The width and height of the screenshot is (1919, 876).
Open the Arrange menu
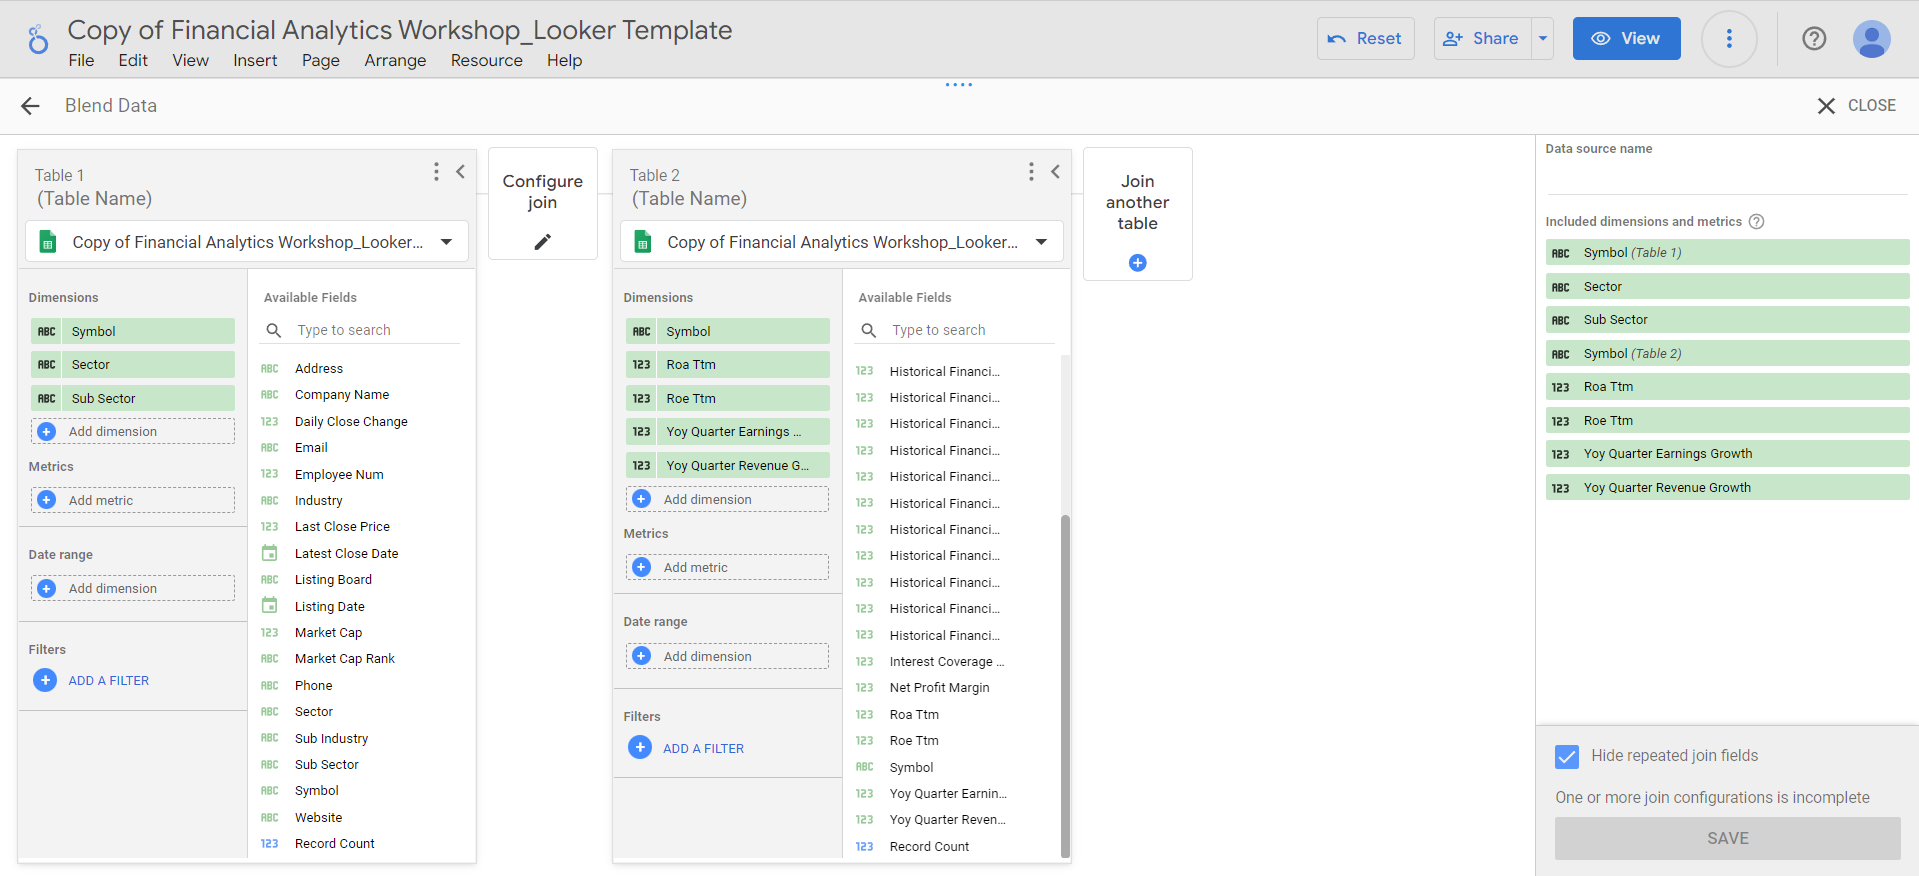coord(395,61)
